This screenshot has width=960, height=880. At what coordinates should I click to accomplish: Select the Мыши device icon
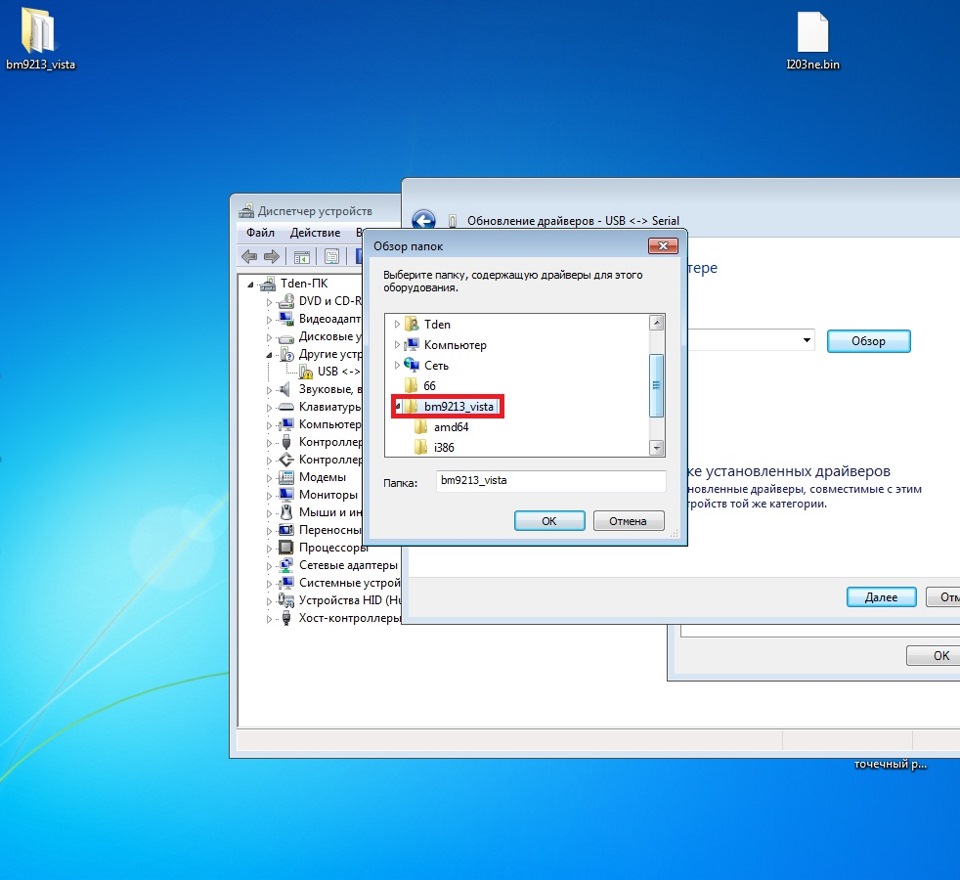286,513
